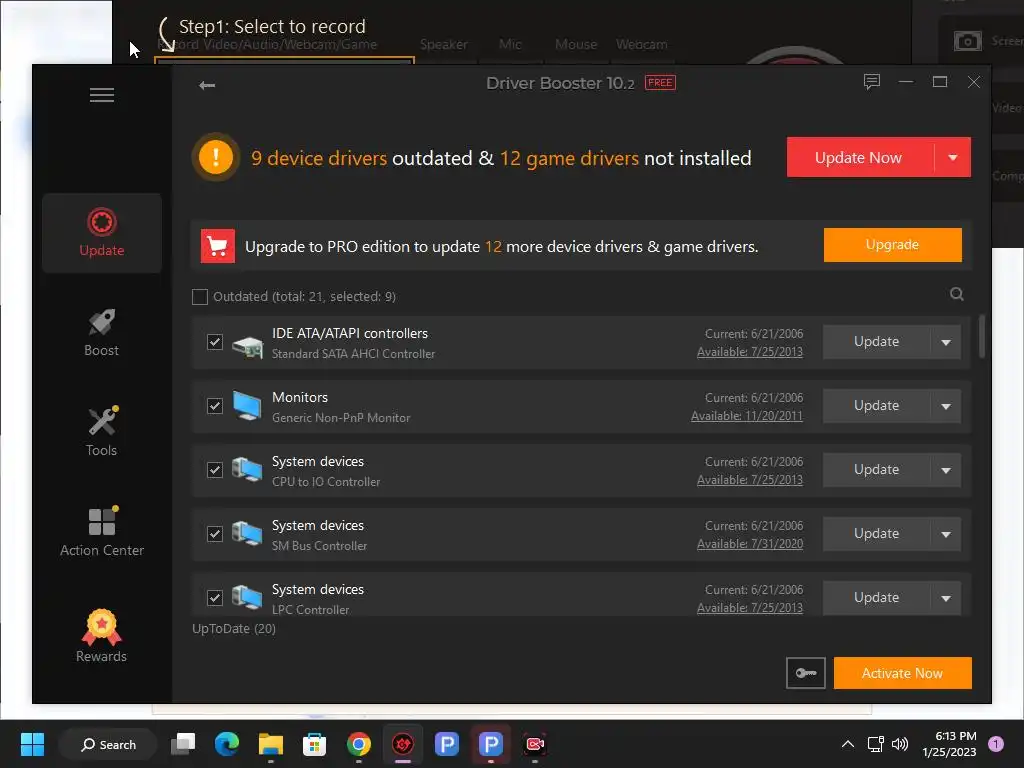Viewport: 1024px width, 768px height.
Task: Open Task View on the taskbar
Action: [183, 744]
